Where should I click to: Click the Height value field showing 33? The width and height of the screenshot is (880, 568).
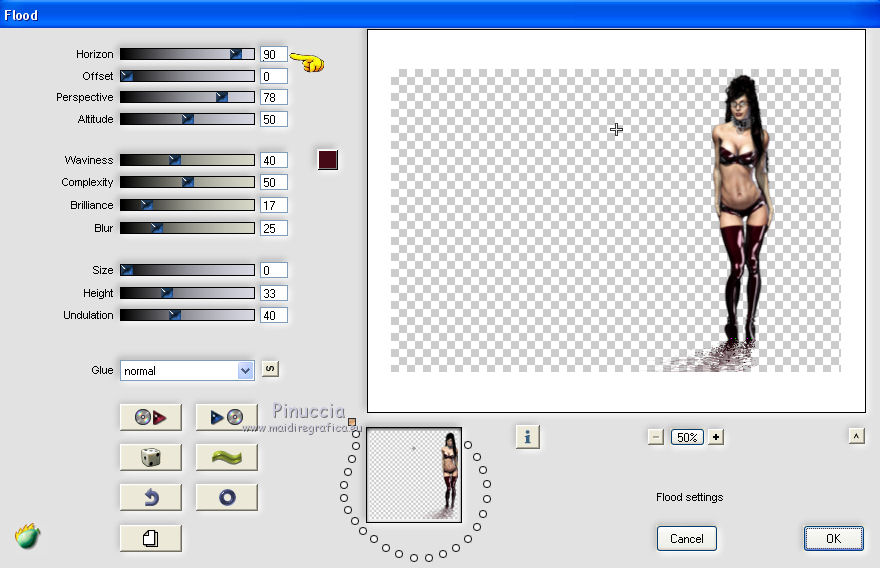click(274, 294)
